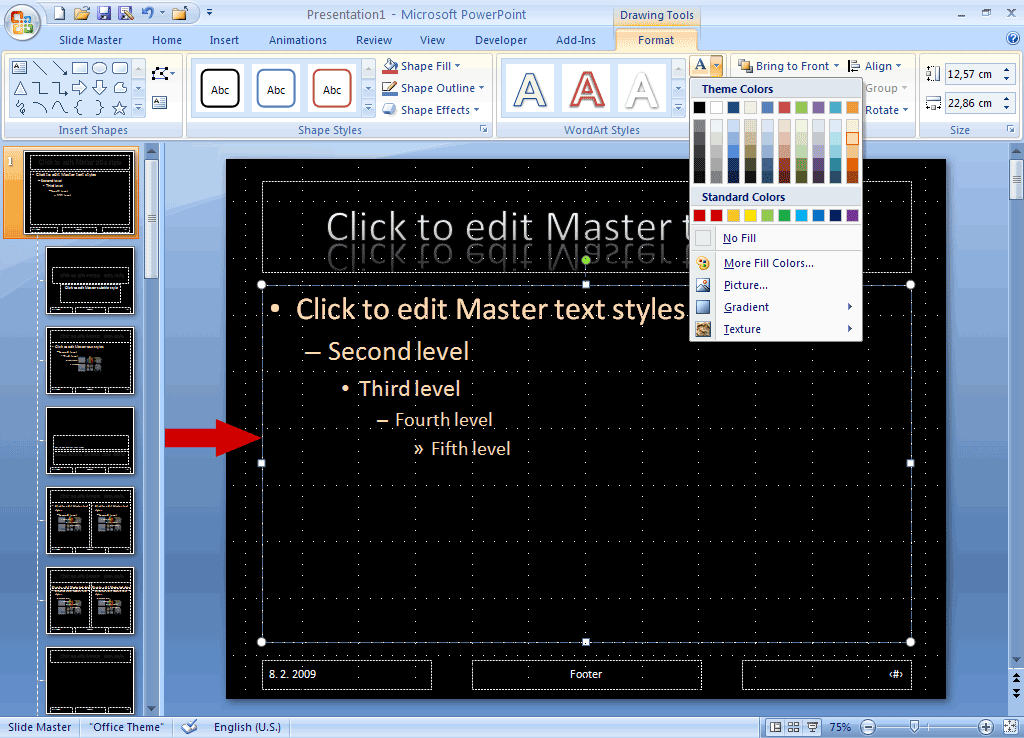Select the oval shape

point(99,67)
